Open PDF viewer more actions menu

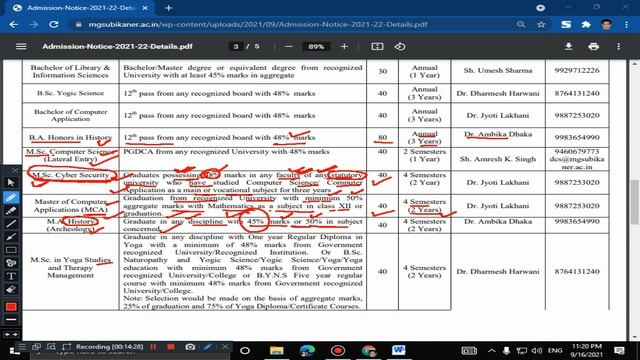(619, 47)
